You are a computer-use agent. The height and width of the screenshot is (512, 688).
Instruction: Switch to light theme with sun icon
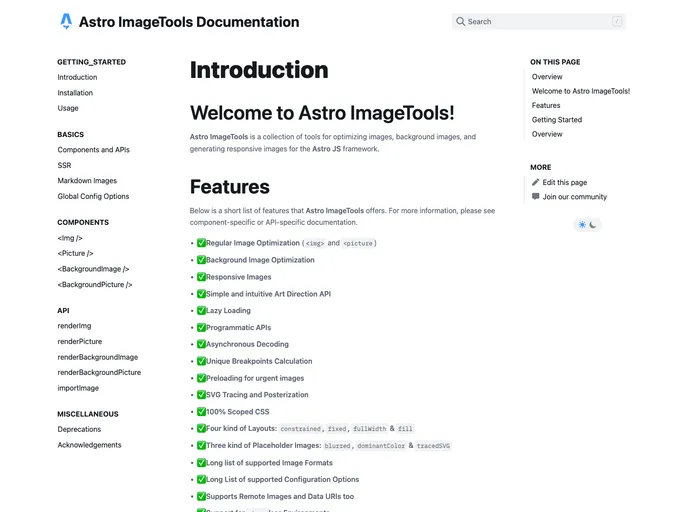[582, 225]
